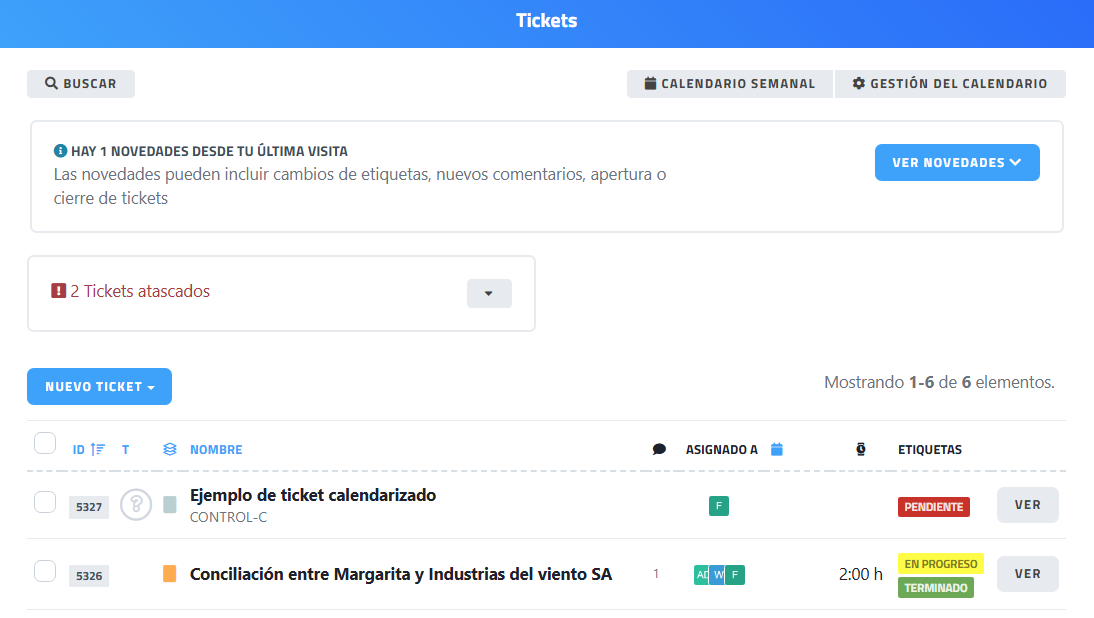The height and width of the screenshot is (618, 1094).
Task: Click the layers stack icon in table header
Action: point(170,449)
